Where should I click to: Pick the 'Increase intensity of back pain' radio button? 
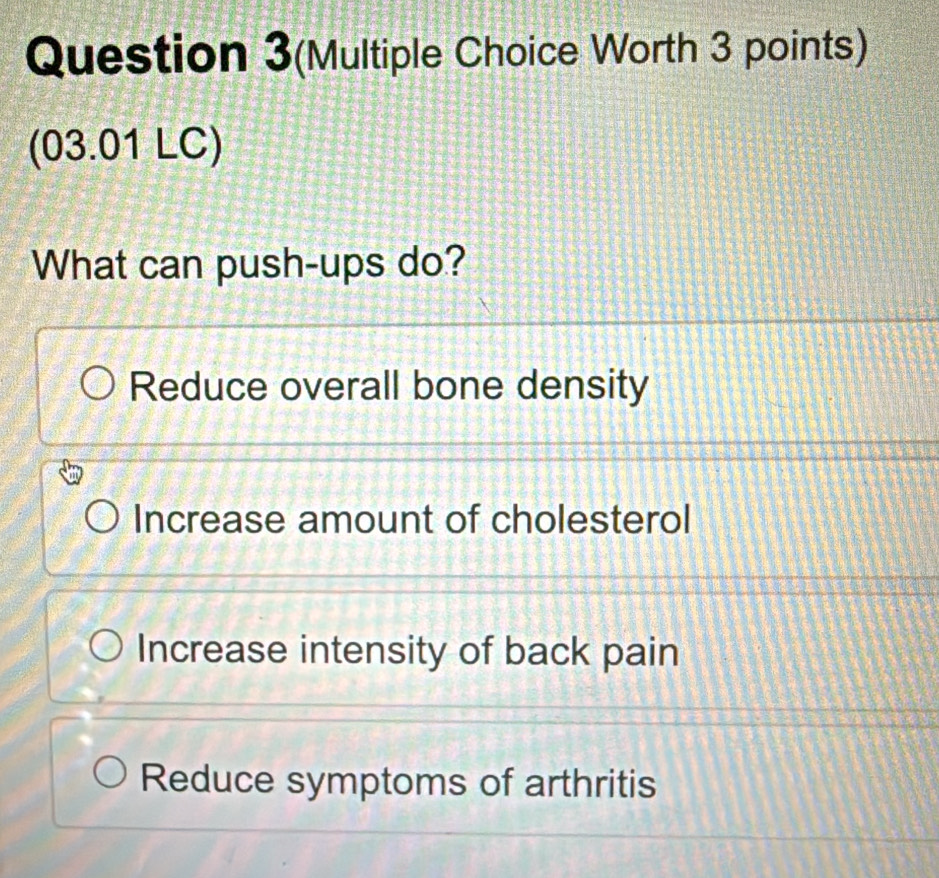coord(109,648)
